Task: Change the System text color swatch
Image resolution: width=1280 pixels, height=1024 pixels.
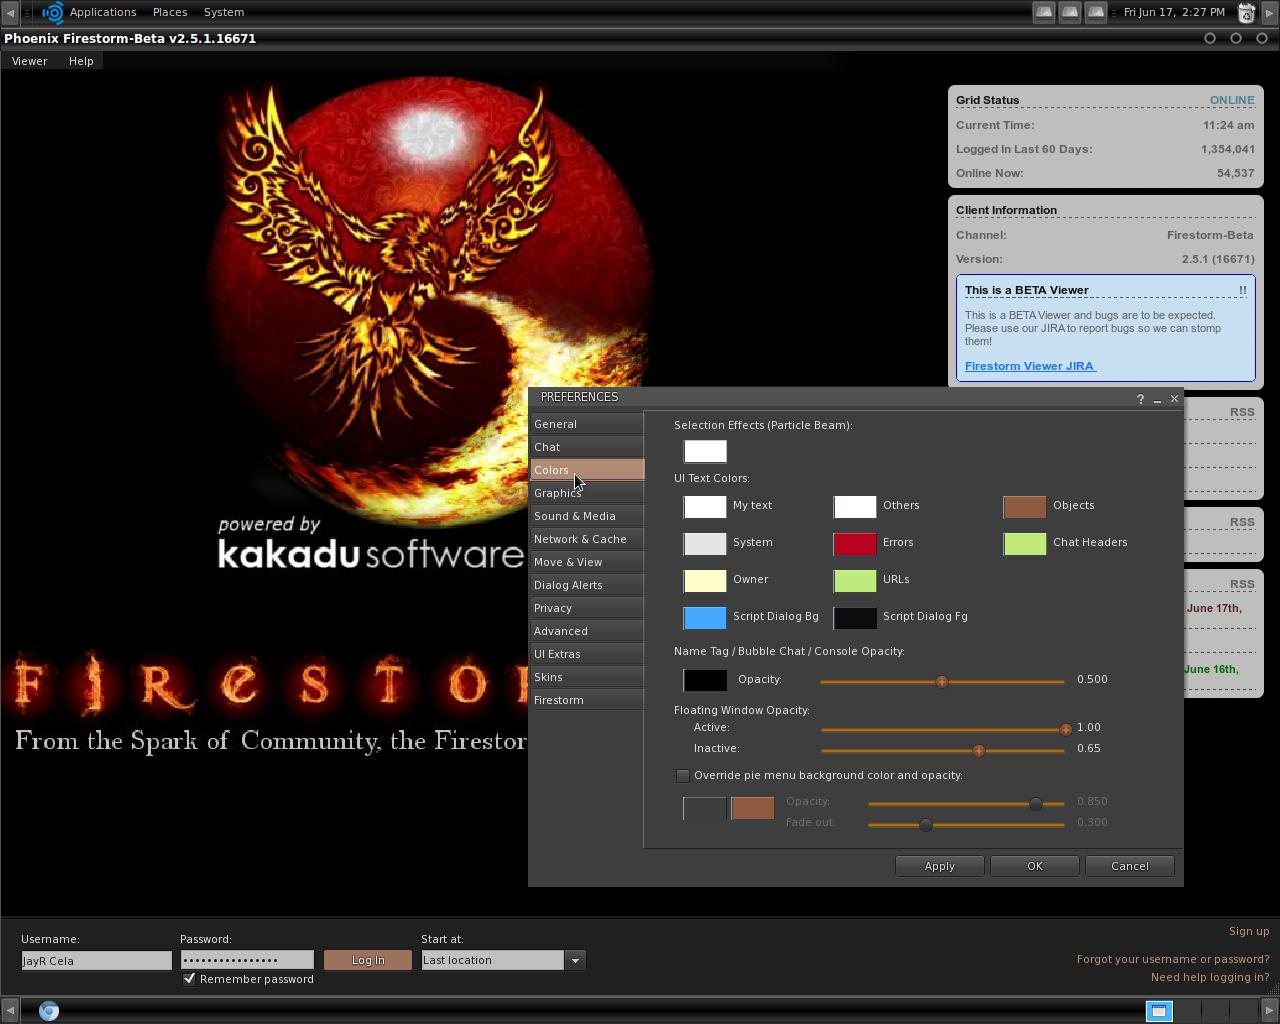Action: (x=705, y=543)
